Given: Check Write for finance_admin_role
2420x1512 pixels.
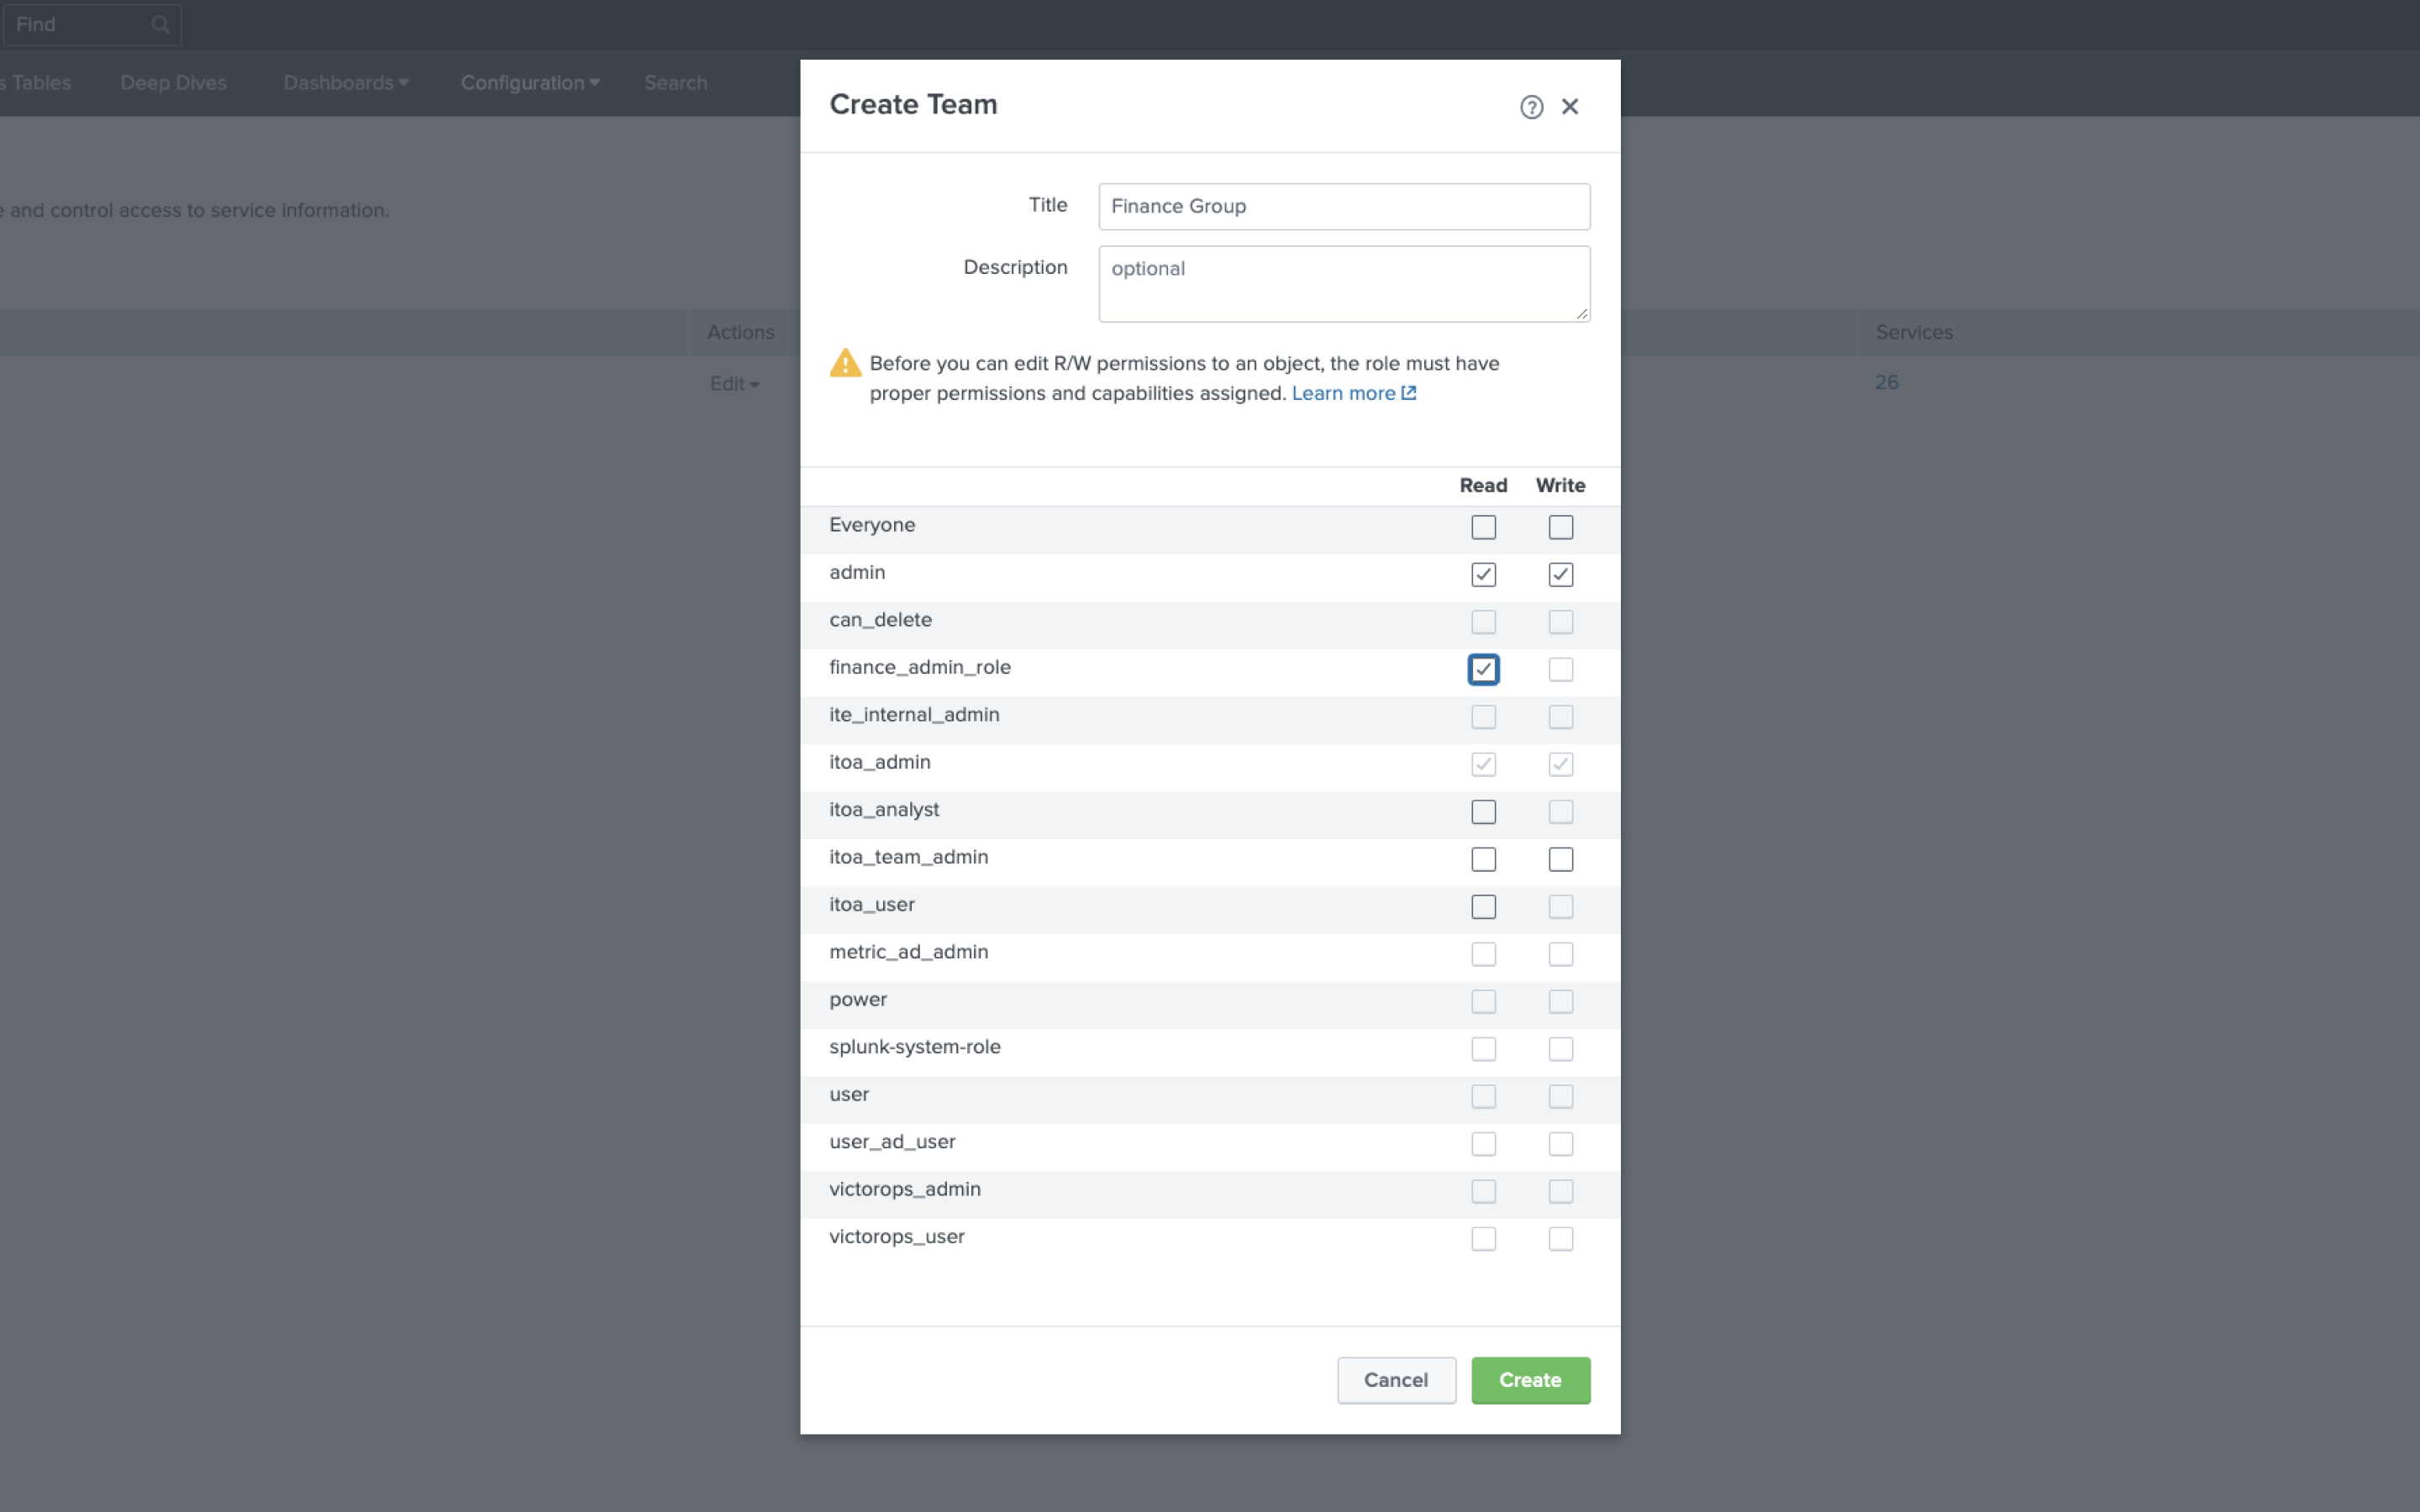Looking at the screenshot, I should (x=1560, y=670).
